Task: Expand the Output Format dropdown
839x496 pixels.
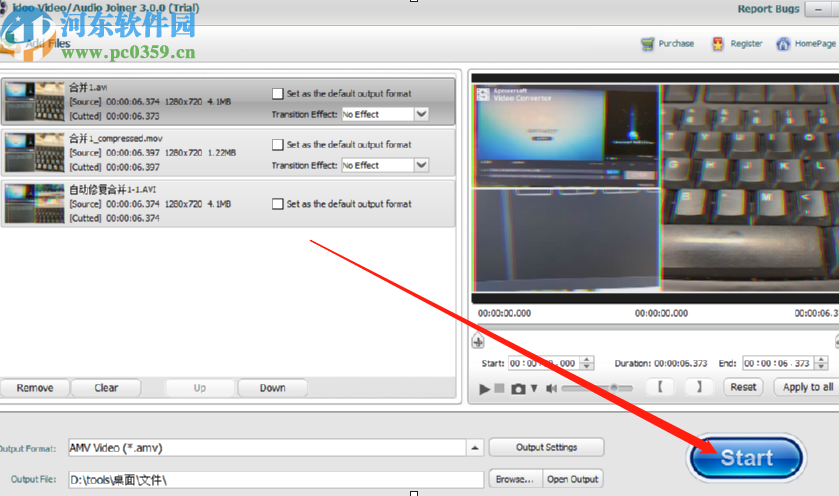Action: (x=475, y=448)
